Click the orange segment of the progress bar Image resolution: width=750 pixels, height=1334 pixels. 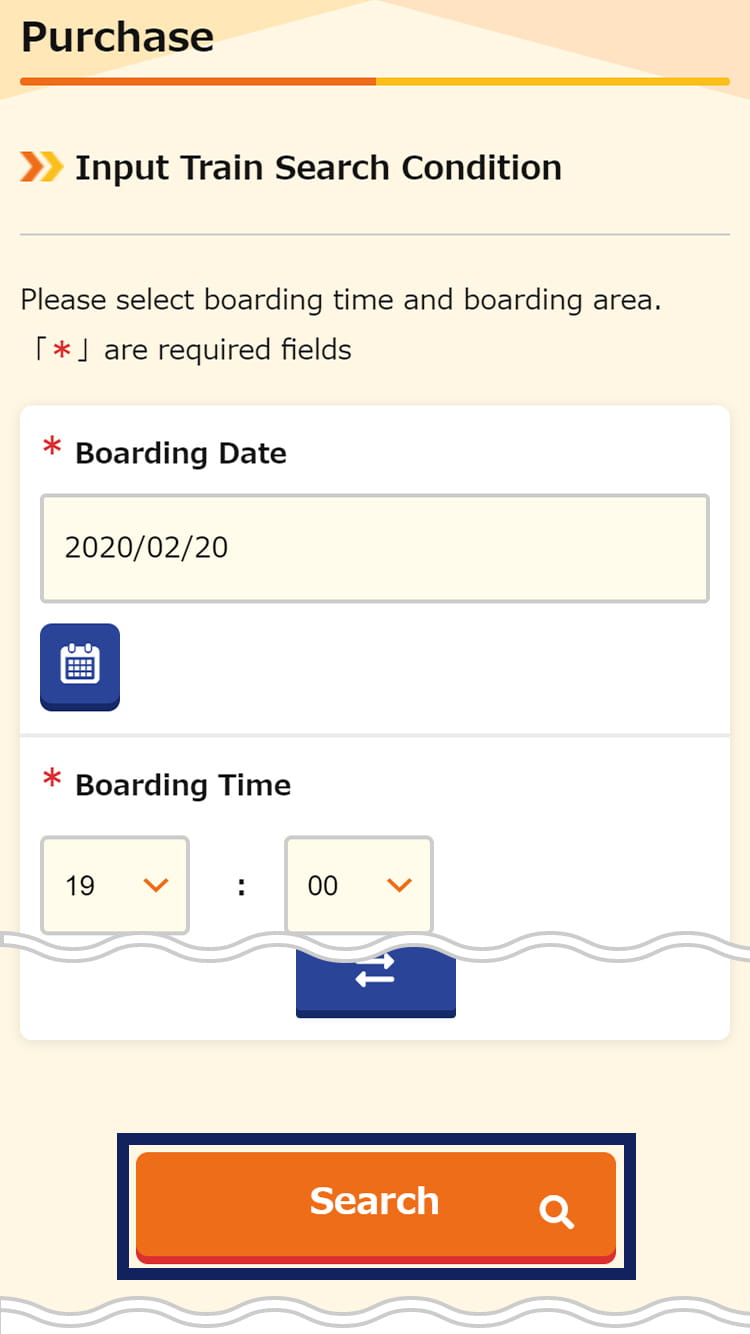click(x=198, y=81)
